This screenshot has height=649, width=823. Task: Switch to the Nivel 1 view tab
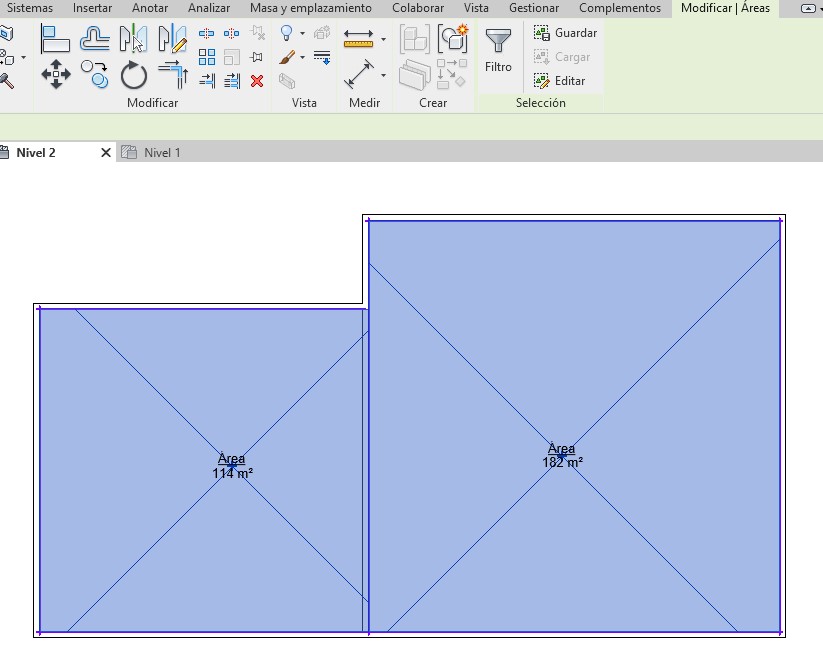click(161, 153)
